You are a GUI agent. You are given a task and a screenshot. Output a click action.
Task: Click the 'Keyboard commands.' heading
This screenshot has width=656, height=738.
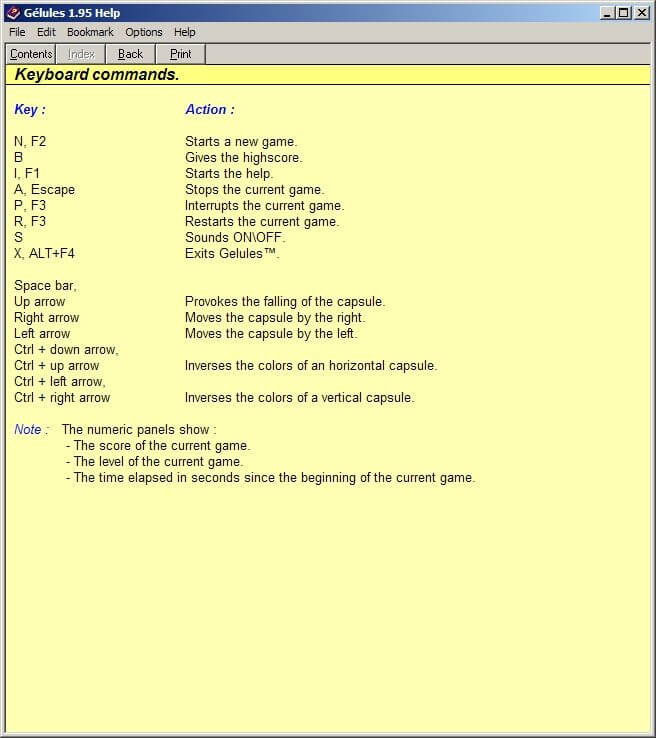97,74
